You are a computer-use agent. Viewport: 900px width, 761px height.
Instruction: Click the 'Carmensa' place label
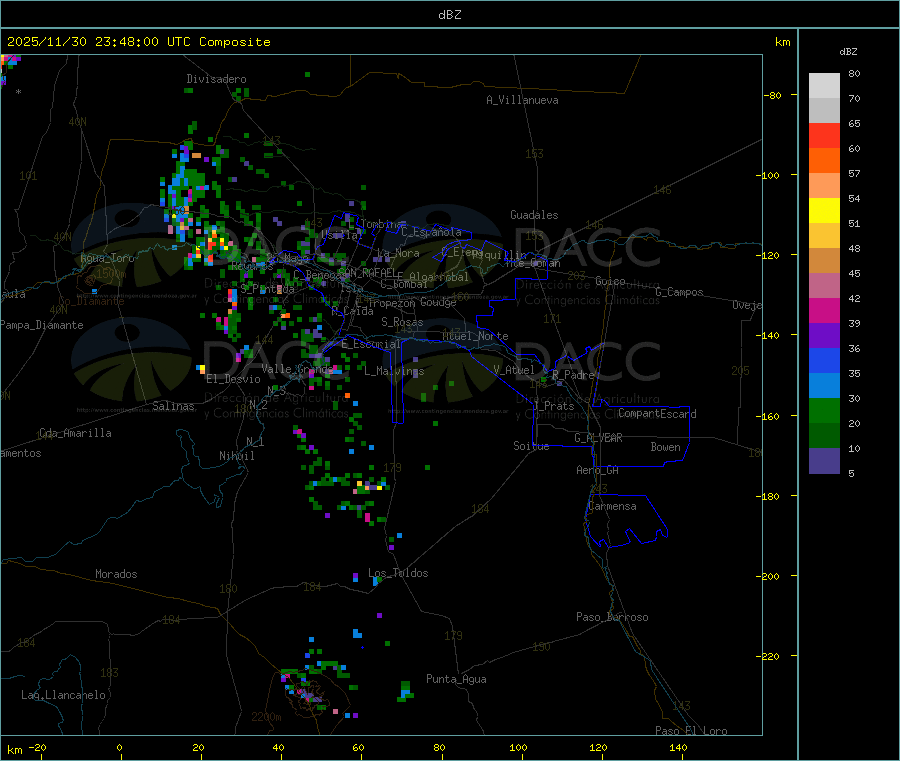click(612, 506)
